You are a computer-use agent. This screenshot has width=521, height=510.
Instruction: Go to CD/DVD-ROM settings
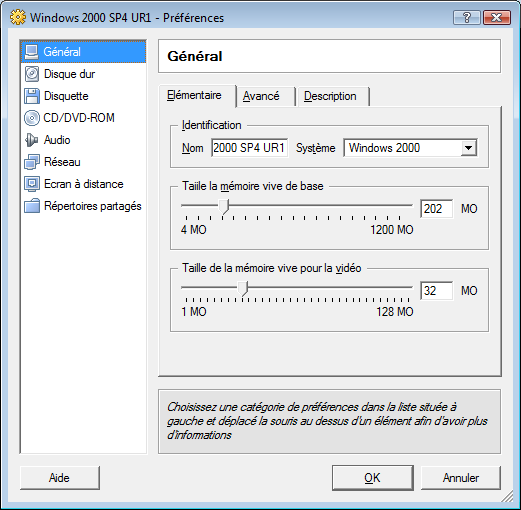[83, 118]
